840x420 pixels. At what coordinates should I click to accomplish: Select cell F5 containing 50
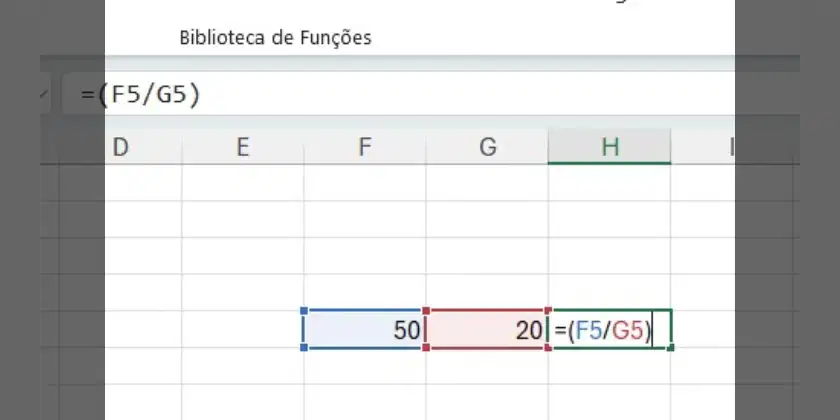(x=365, y=329)
